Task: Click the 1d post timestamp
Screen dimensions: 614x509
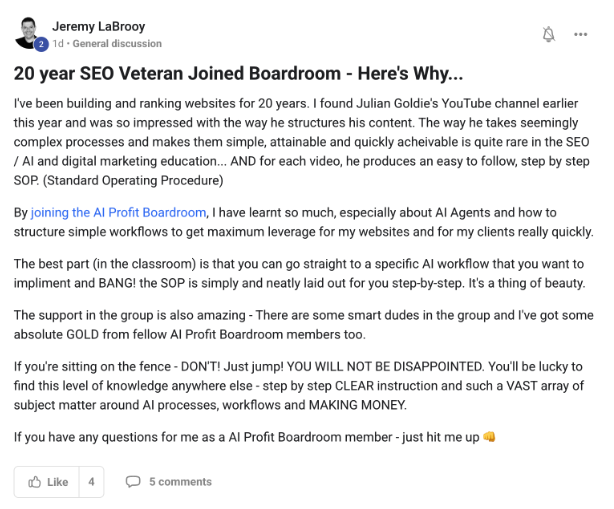Action: tap(59, 44)
